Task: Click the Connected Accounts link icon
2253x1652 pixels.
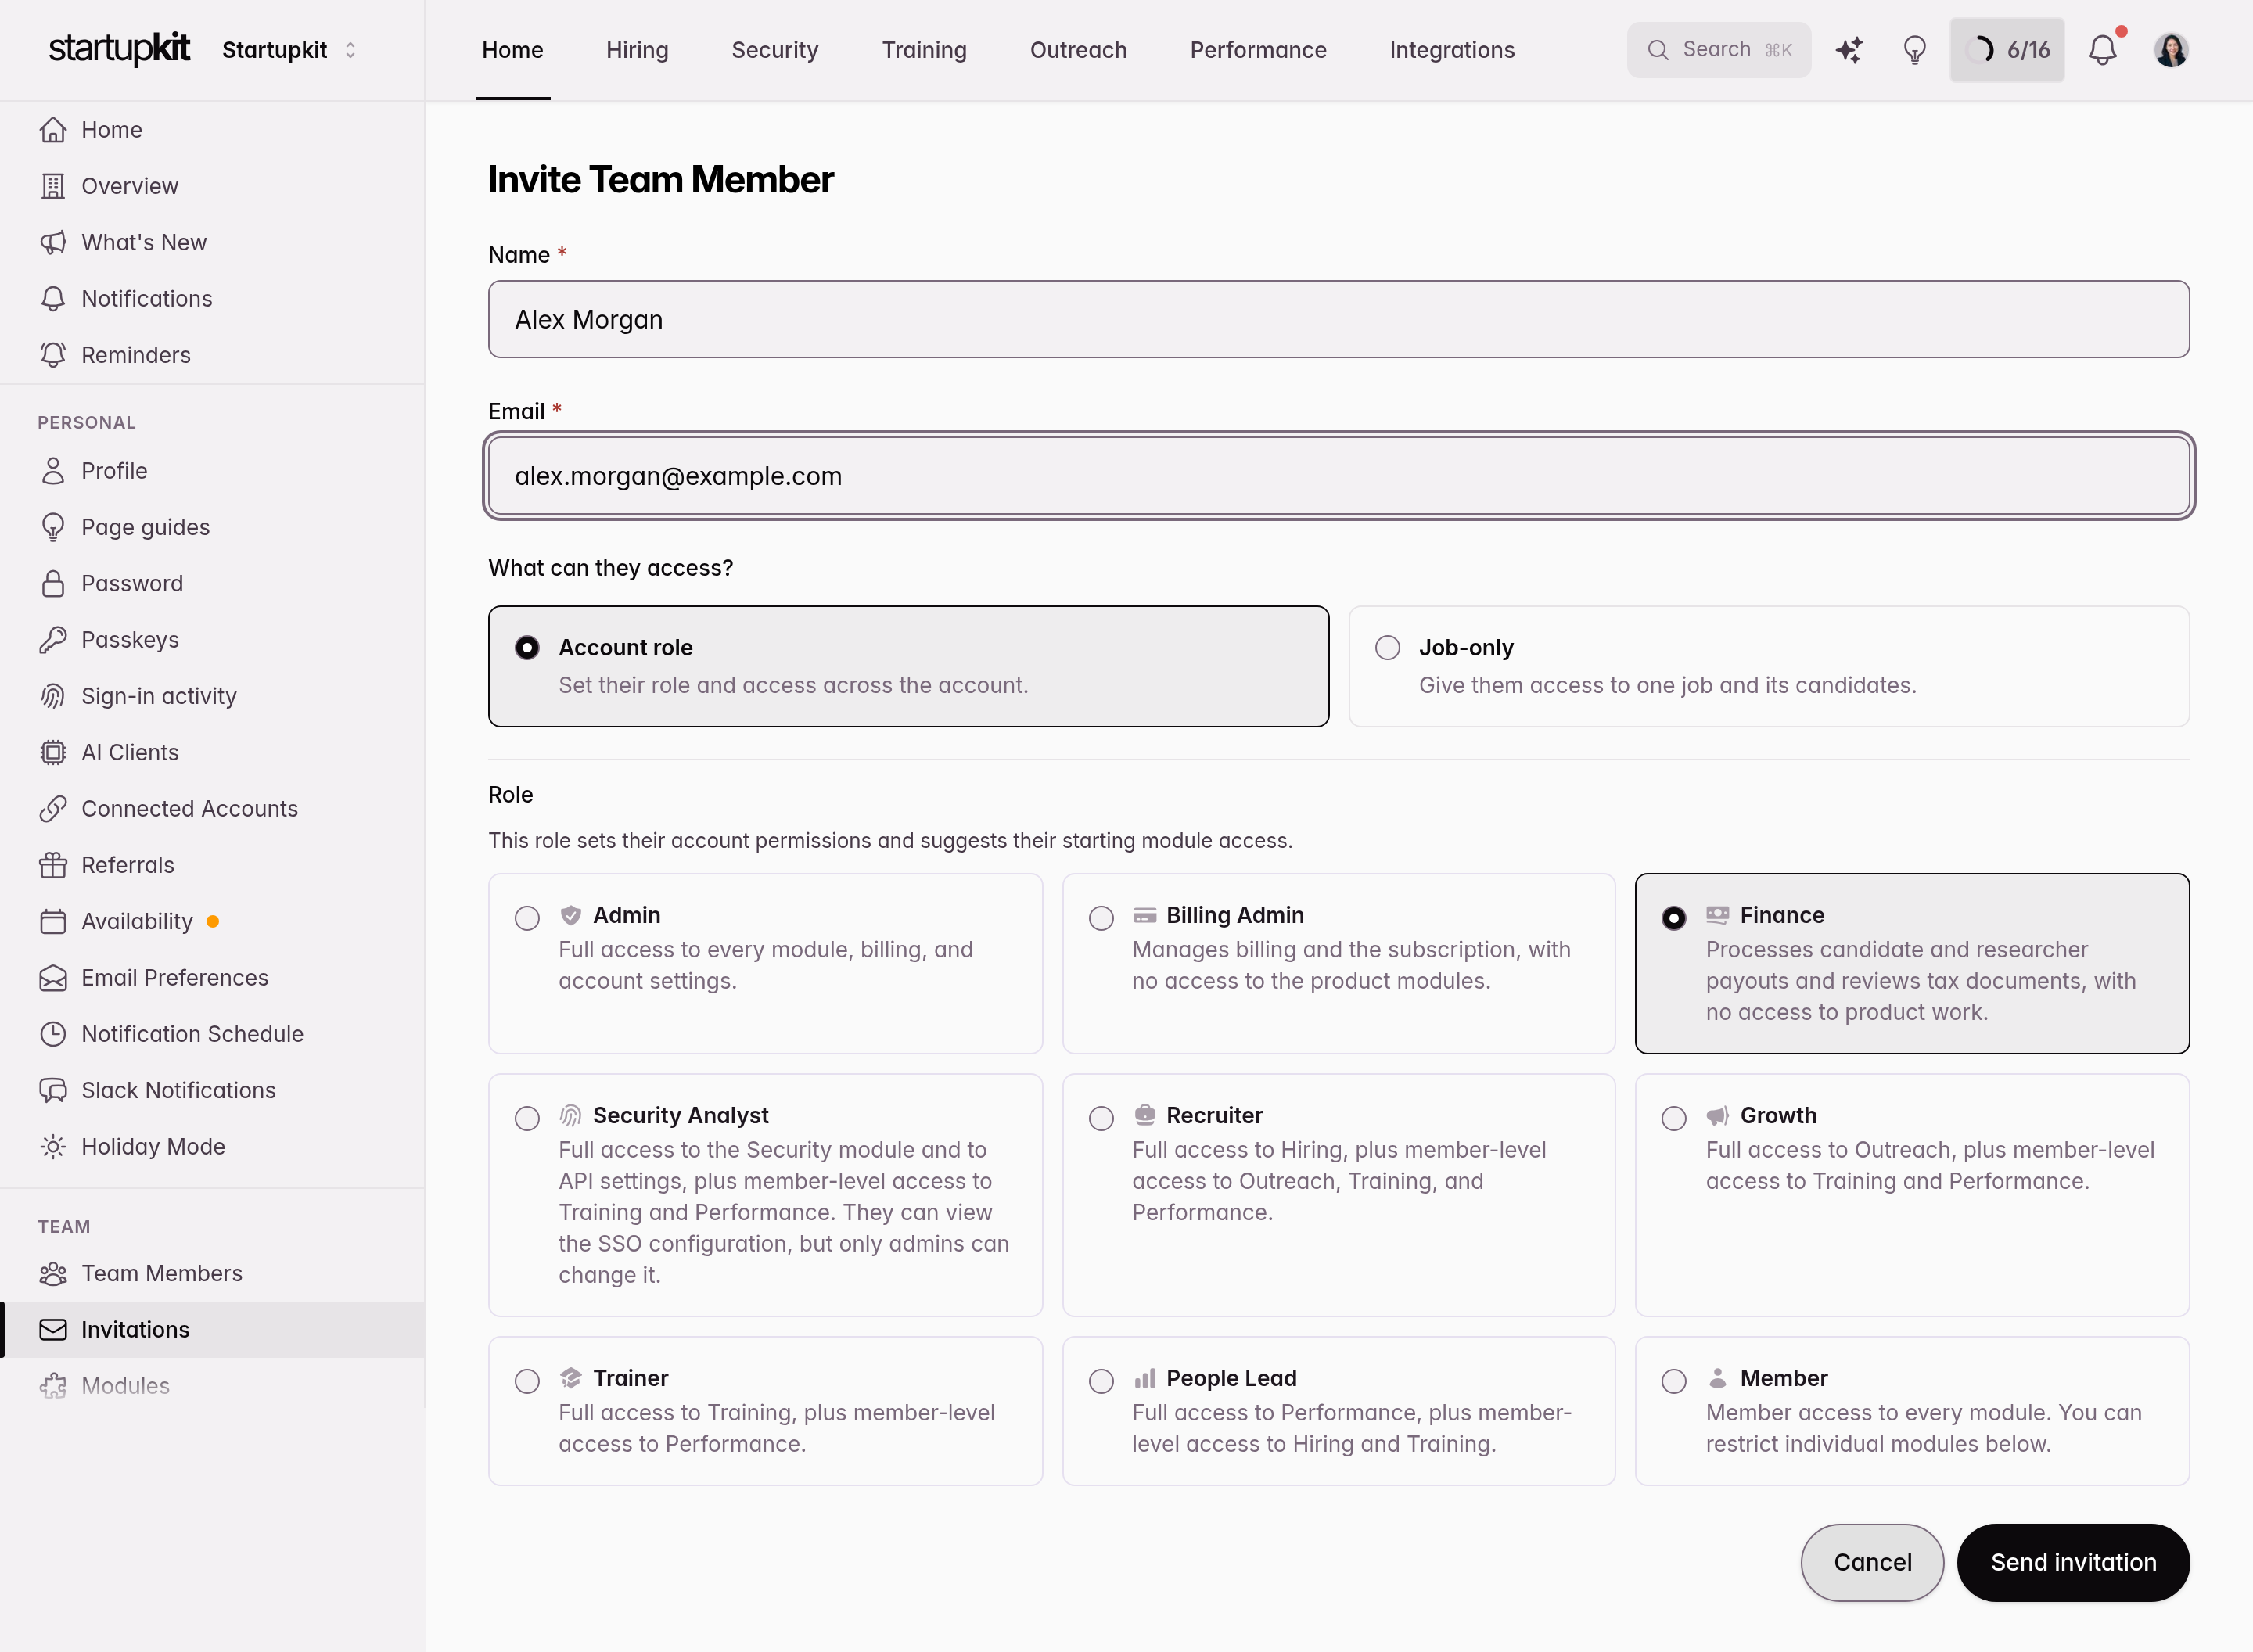Action: pyautogui.click(x=53, y=809)
